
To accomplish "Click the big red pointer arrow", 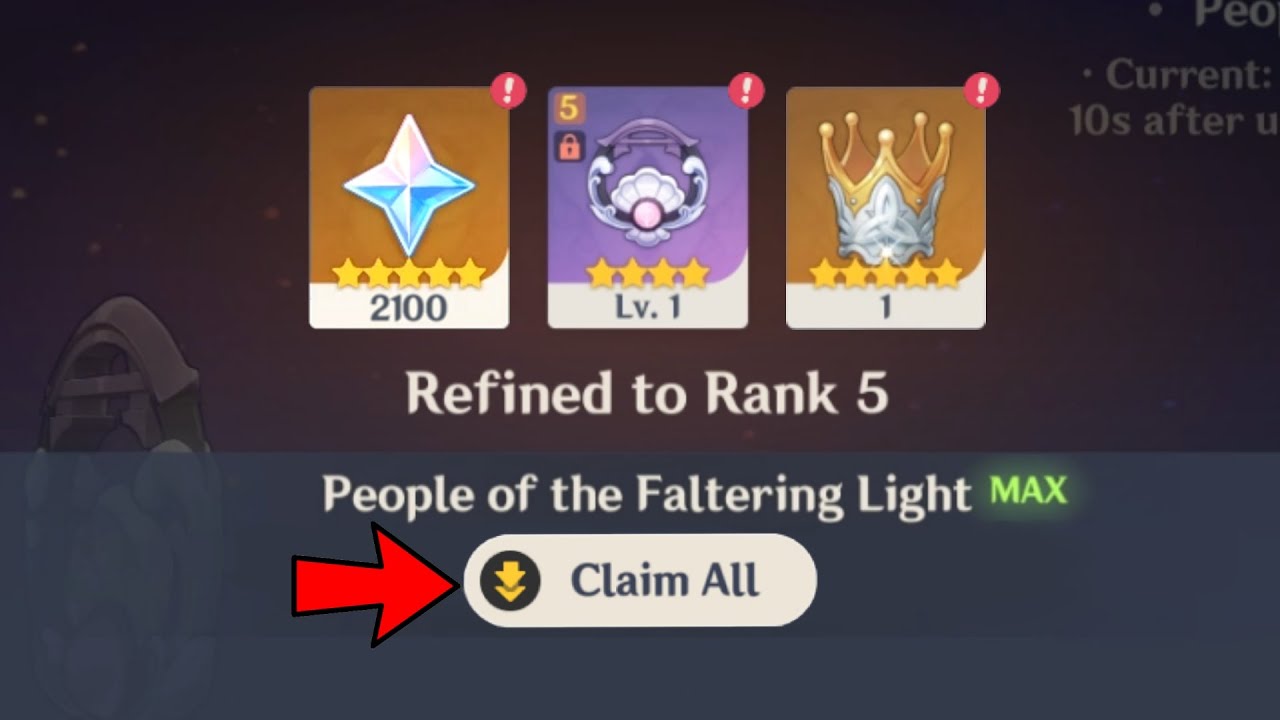I will 376,583.
